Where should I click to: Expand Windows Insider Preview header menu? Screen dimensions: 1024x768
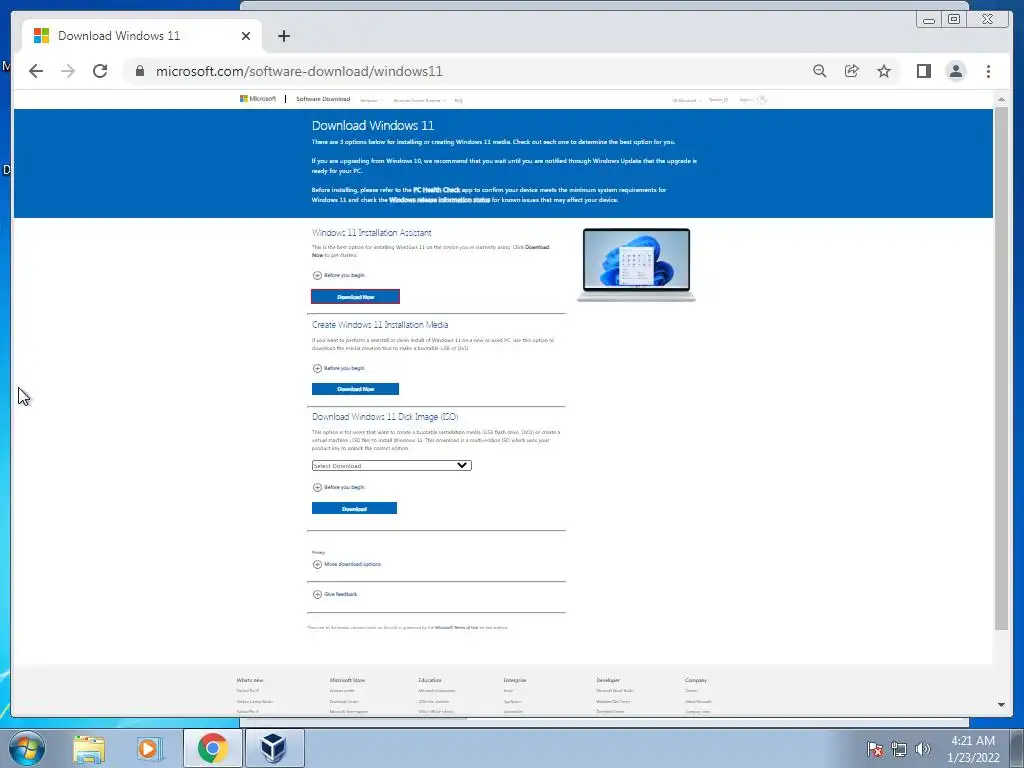coord(419,101)
